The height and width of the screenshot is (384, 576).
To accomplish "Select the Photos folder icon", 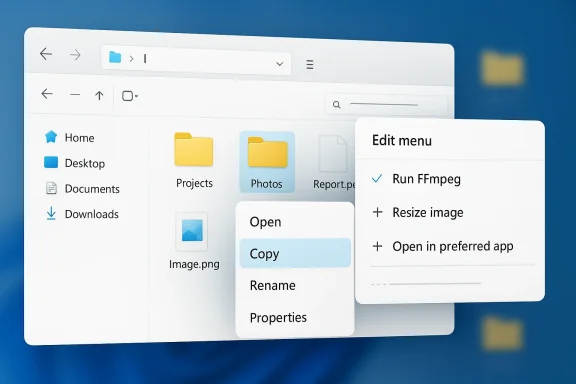I will (x=267, y=152).
